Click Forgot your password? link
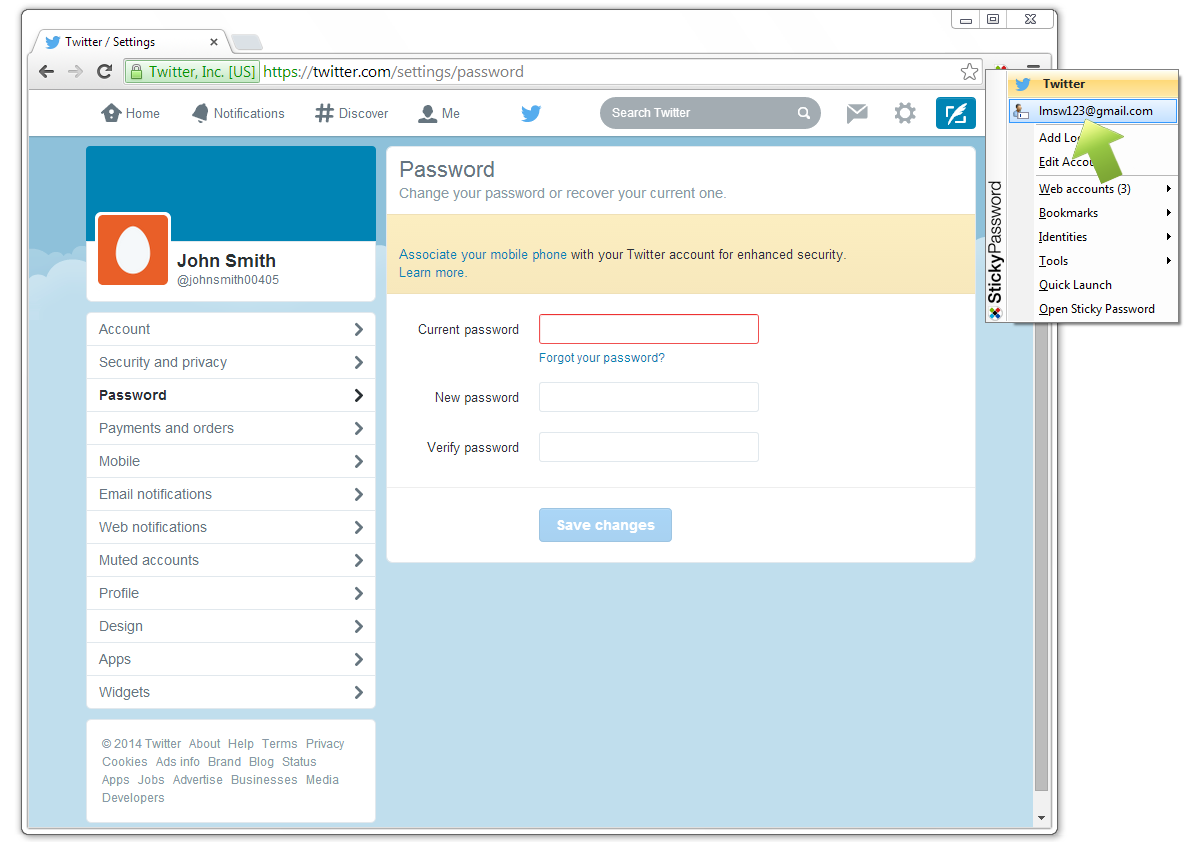1190x842 pixels. tap(602, 358)
